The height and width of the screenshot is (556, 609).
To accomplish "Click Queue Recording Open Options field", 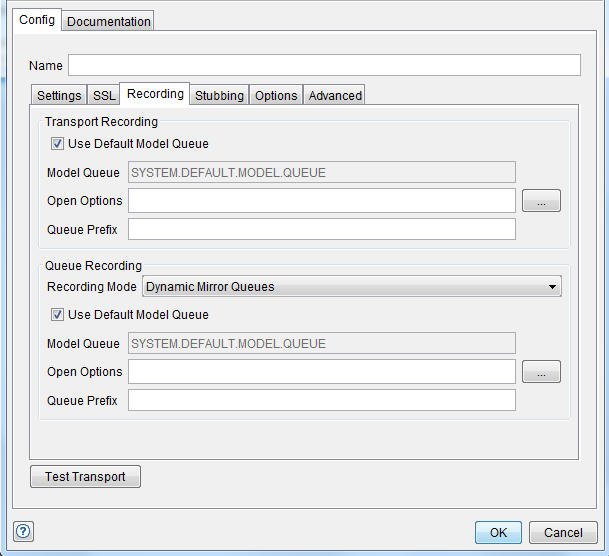I will pyautogui.click(x=321, y=372).
